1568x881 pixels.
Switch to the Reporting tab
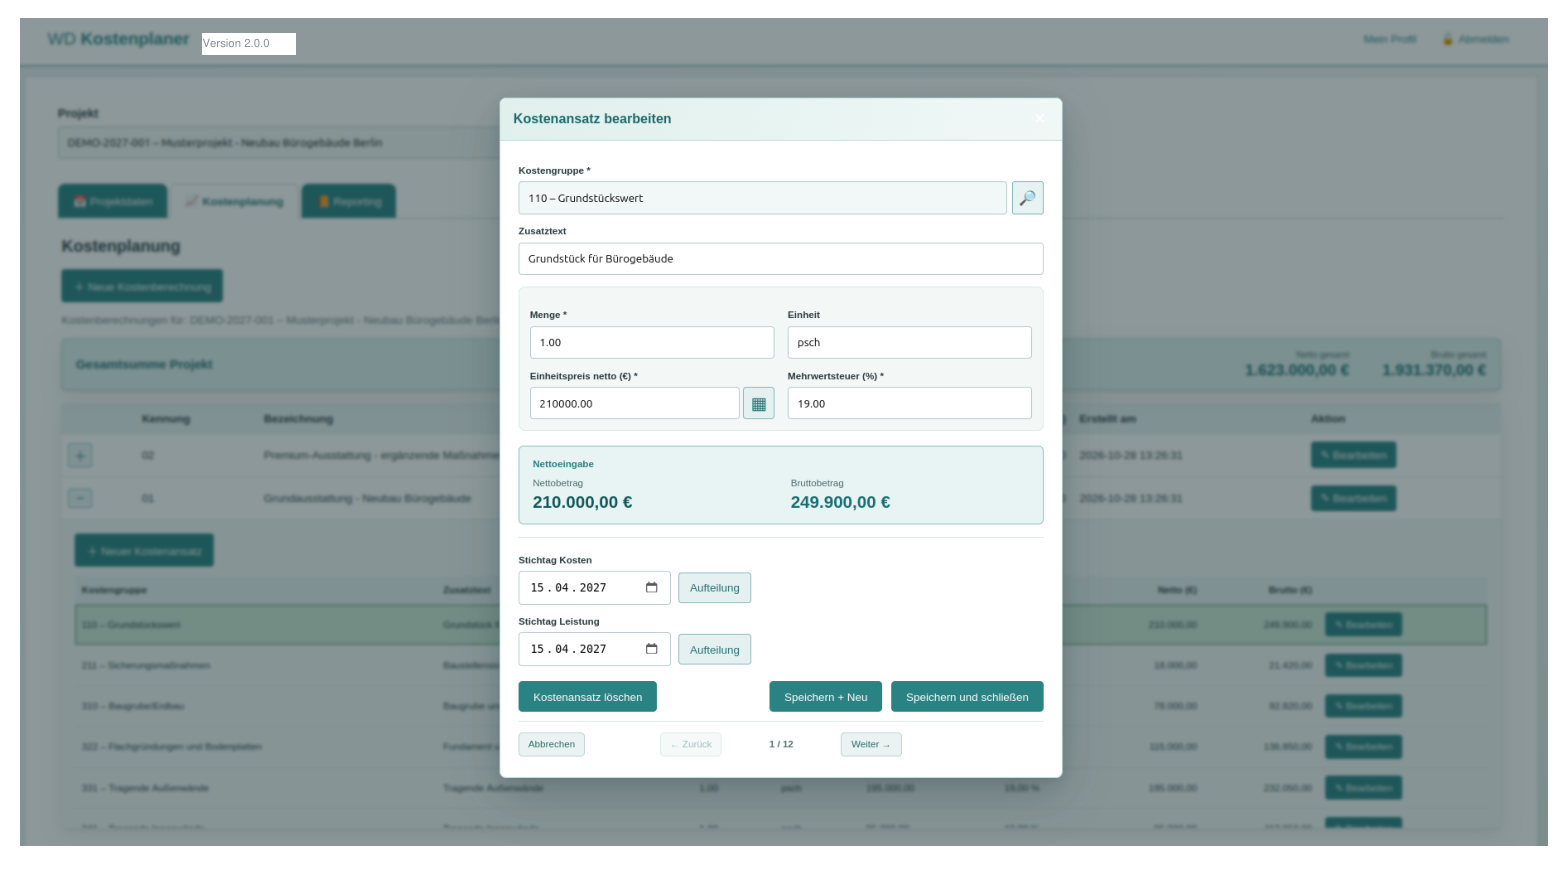(x=349, y=201)
